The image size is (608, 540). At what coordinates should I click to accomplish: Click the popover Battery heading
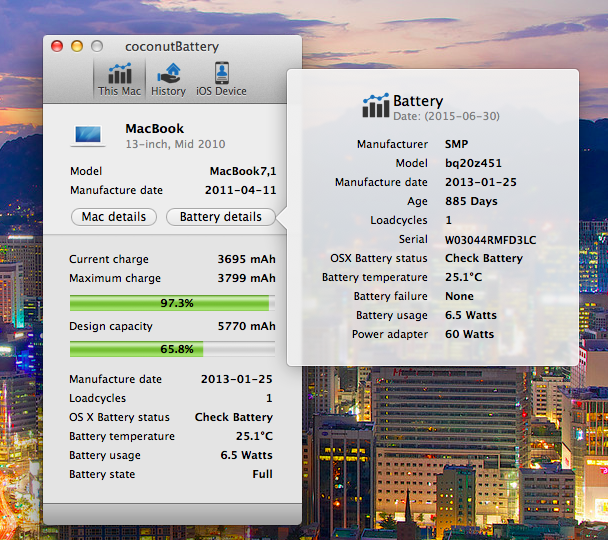click(418, 101)
